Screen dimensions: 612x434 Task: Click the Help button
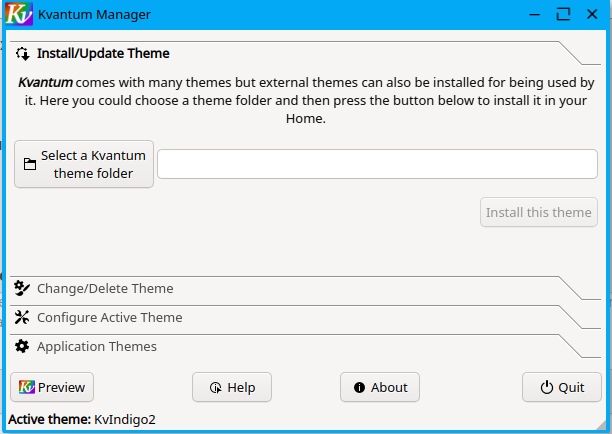coord(232,387)
